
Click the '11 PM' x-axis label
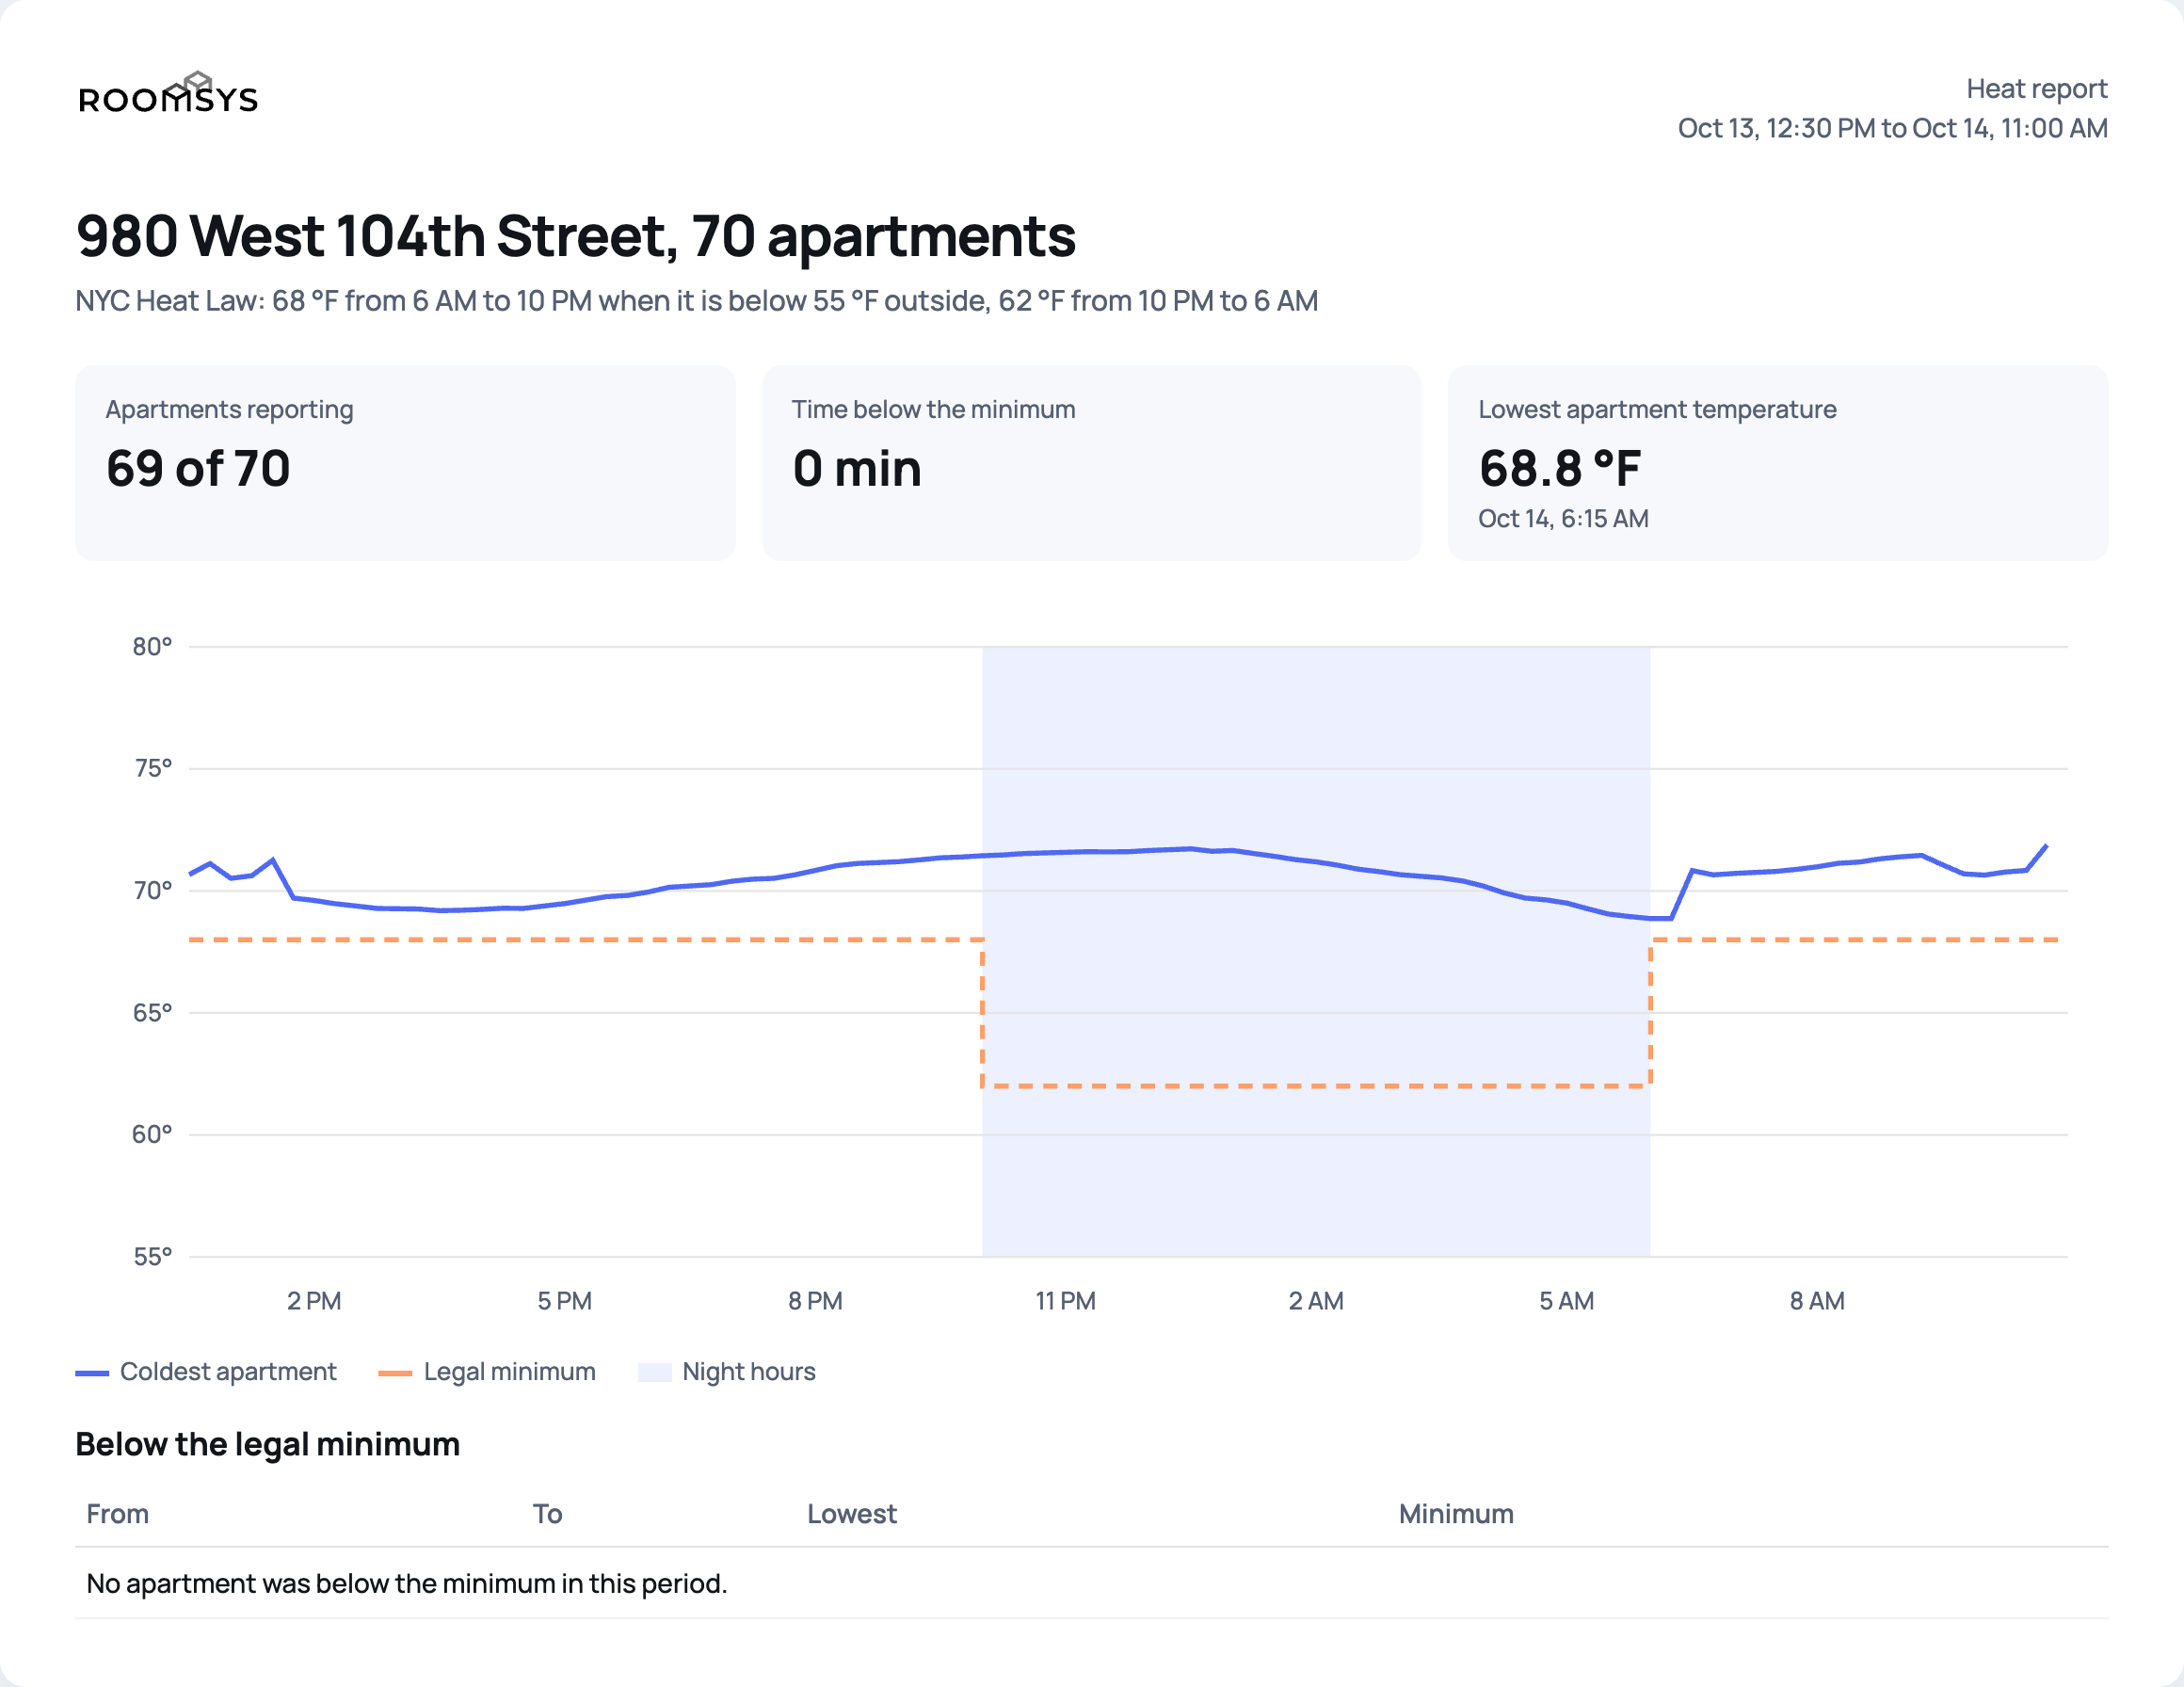click(x=1065, y=1301)
